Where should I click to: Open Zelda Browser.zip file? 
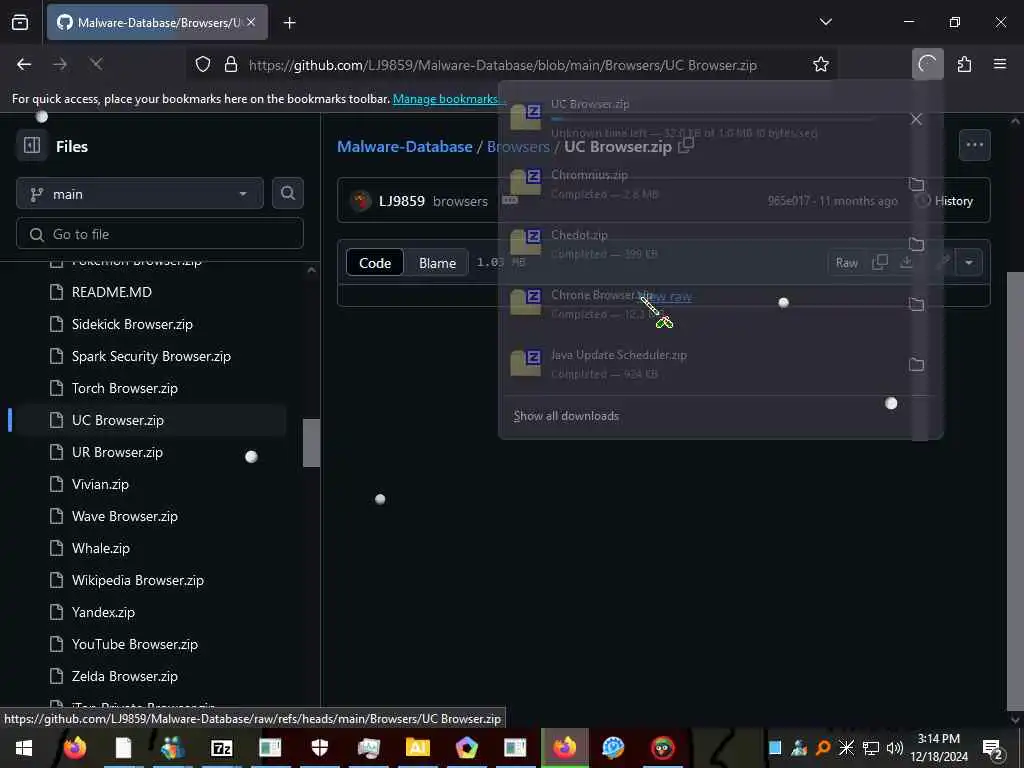click(x=125, y=676)
